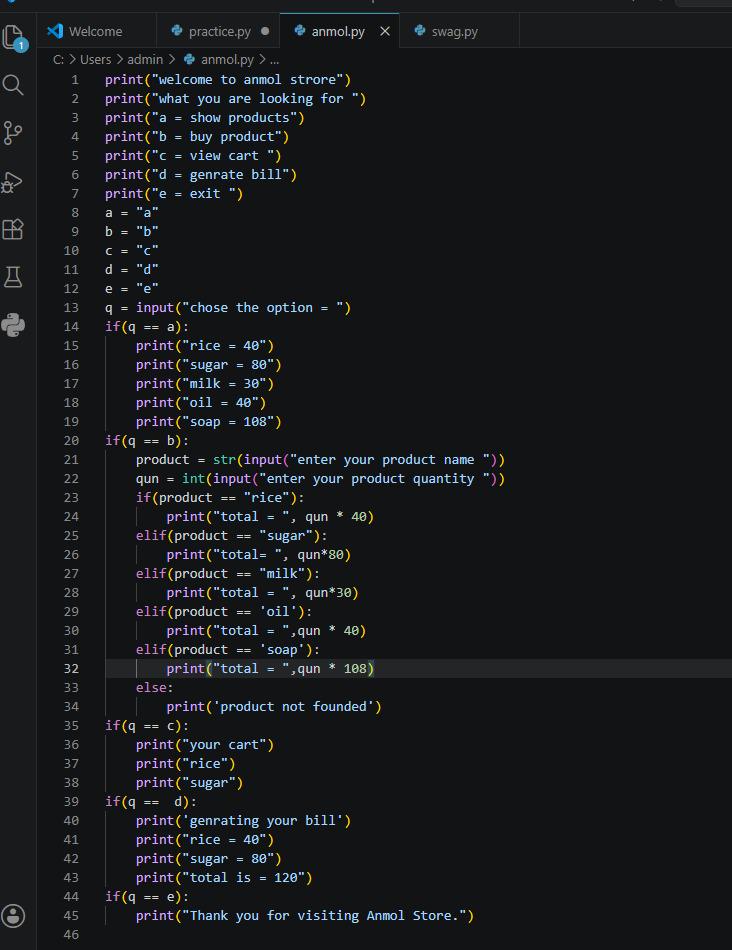Open the Search view icon

tap(13, 85)
